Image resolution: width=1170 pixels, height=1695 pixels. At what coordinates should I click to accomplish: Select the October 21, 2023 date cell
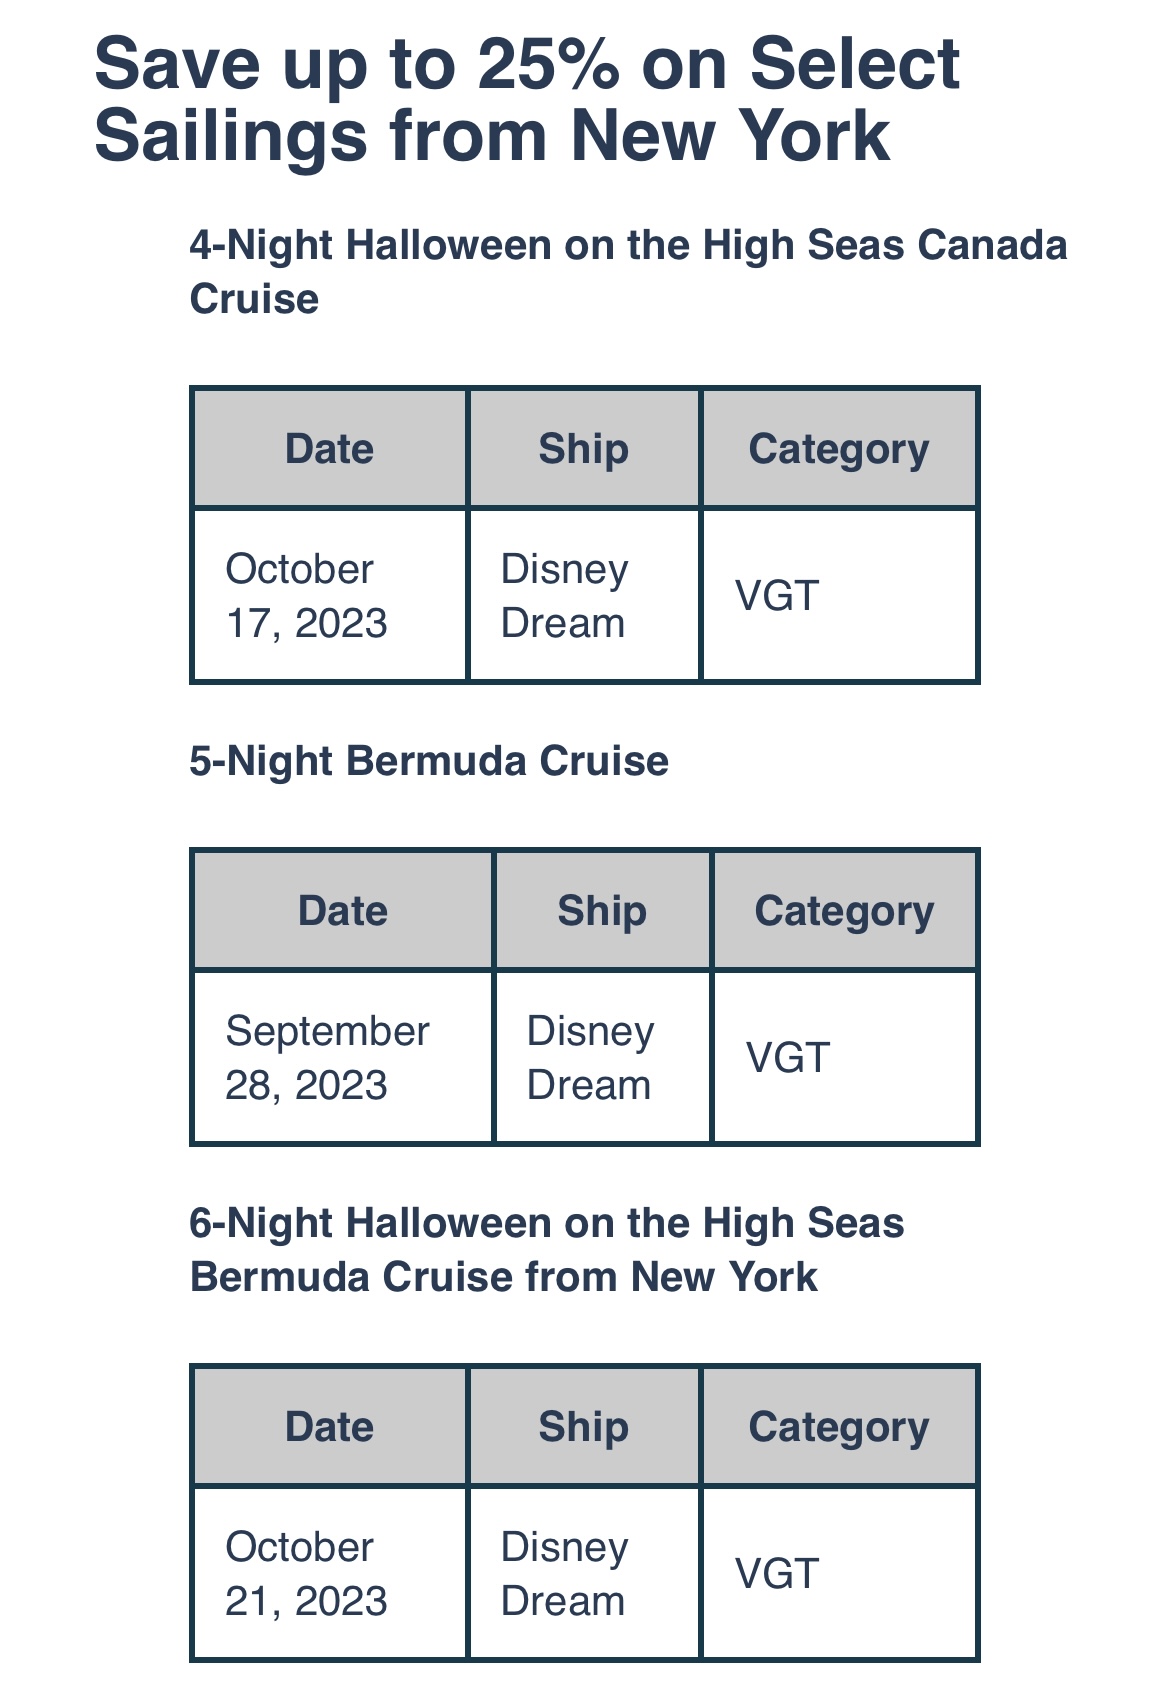[x=307, y=1574]
